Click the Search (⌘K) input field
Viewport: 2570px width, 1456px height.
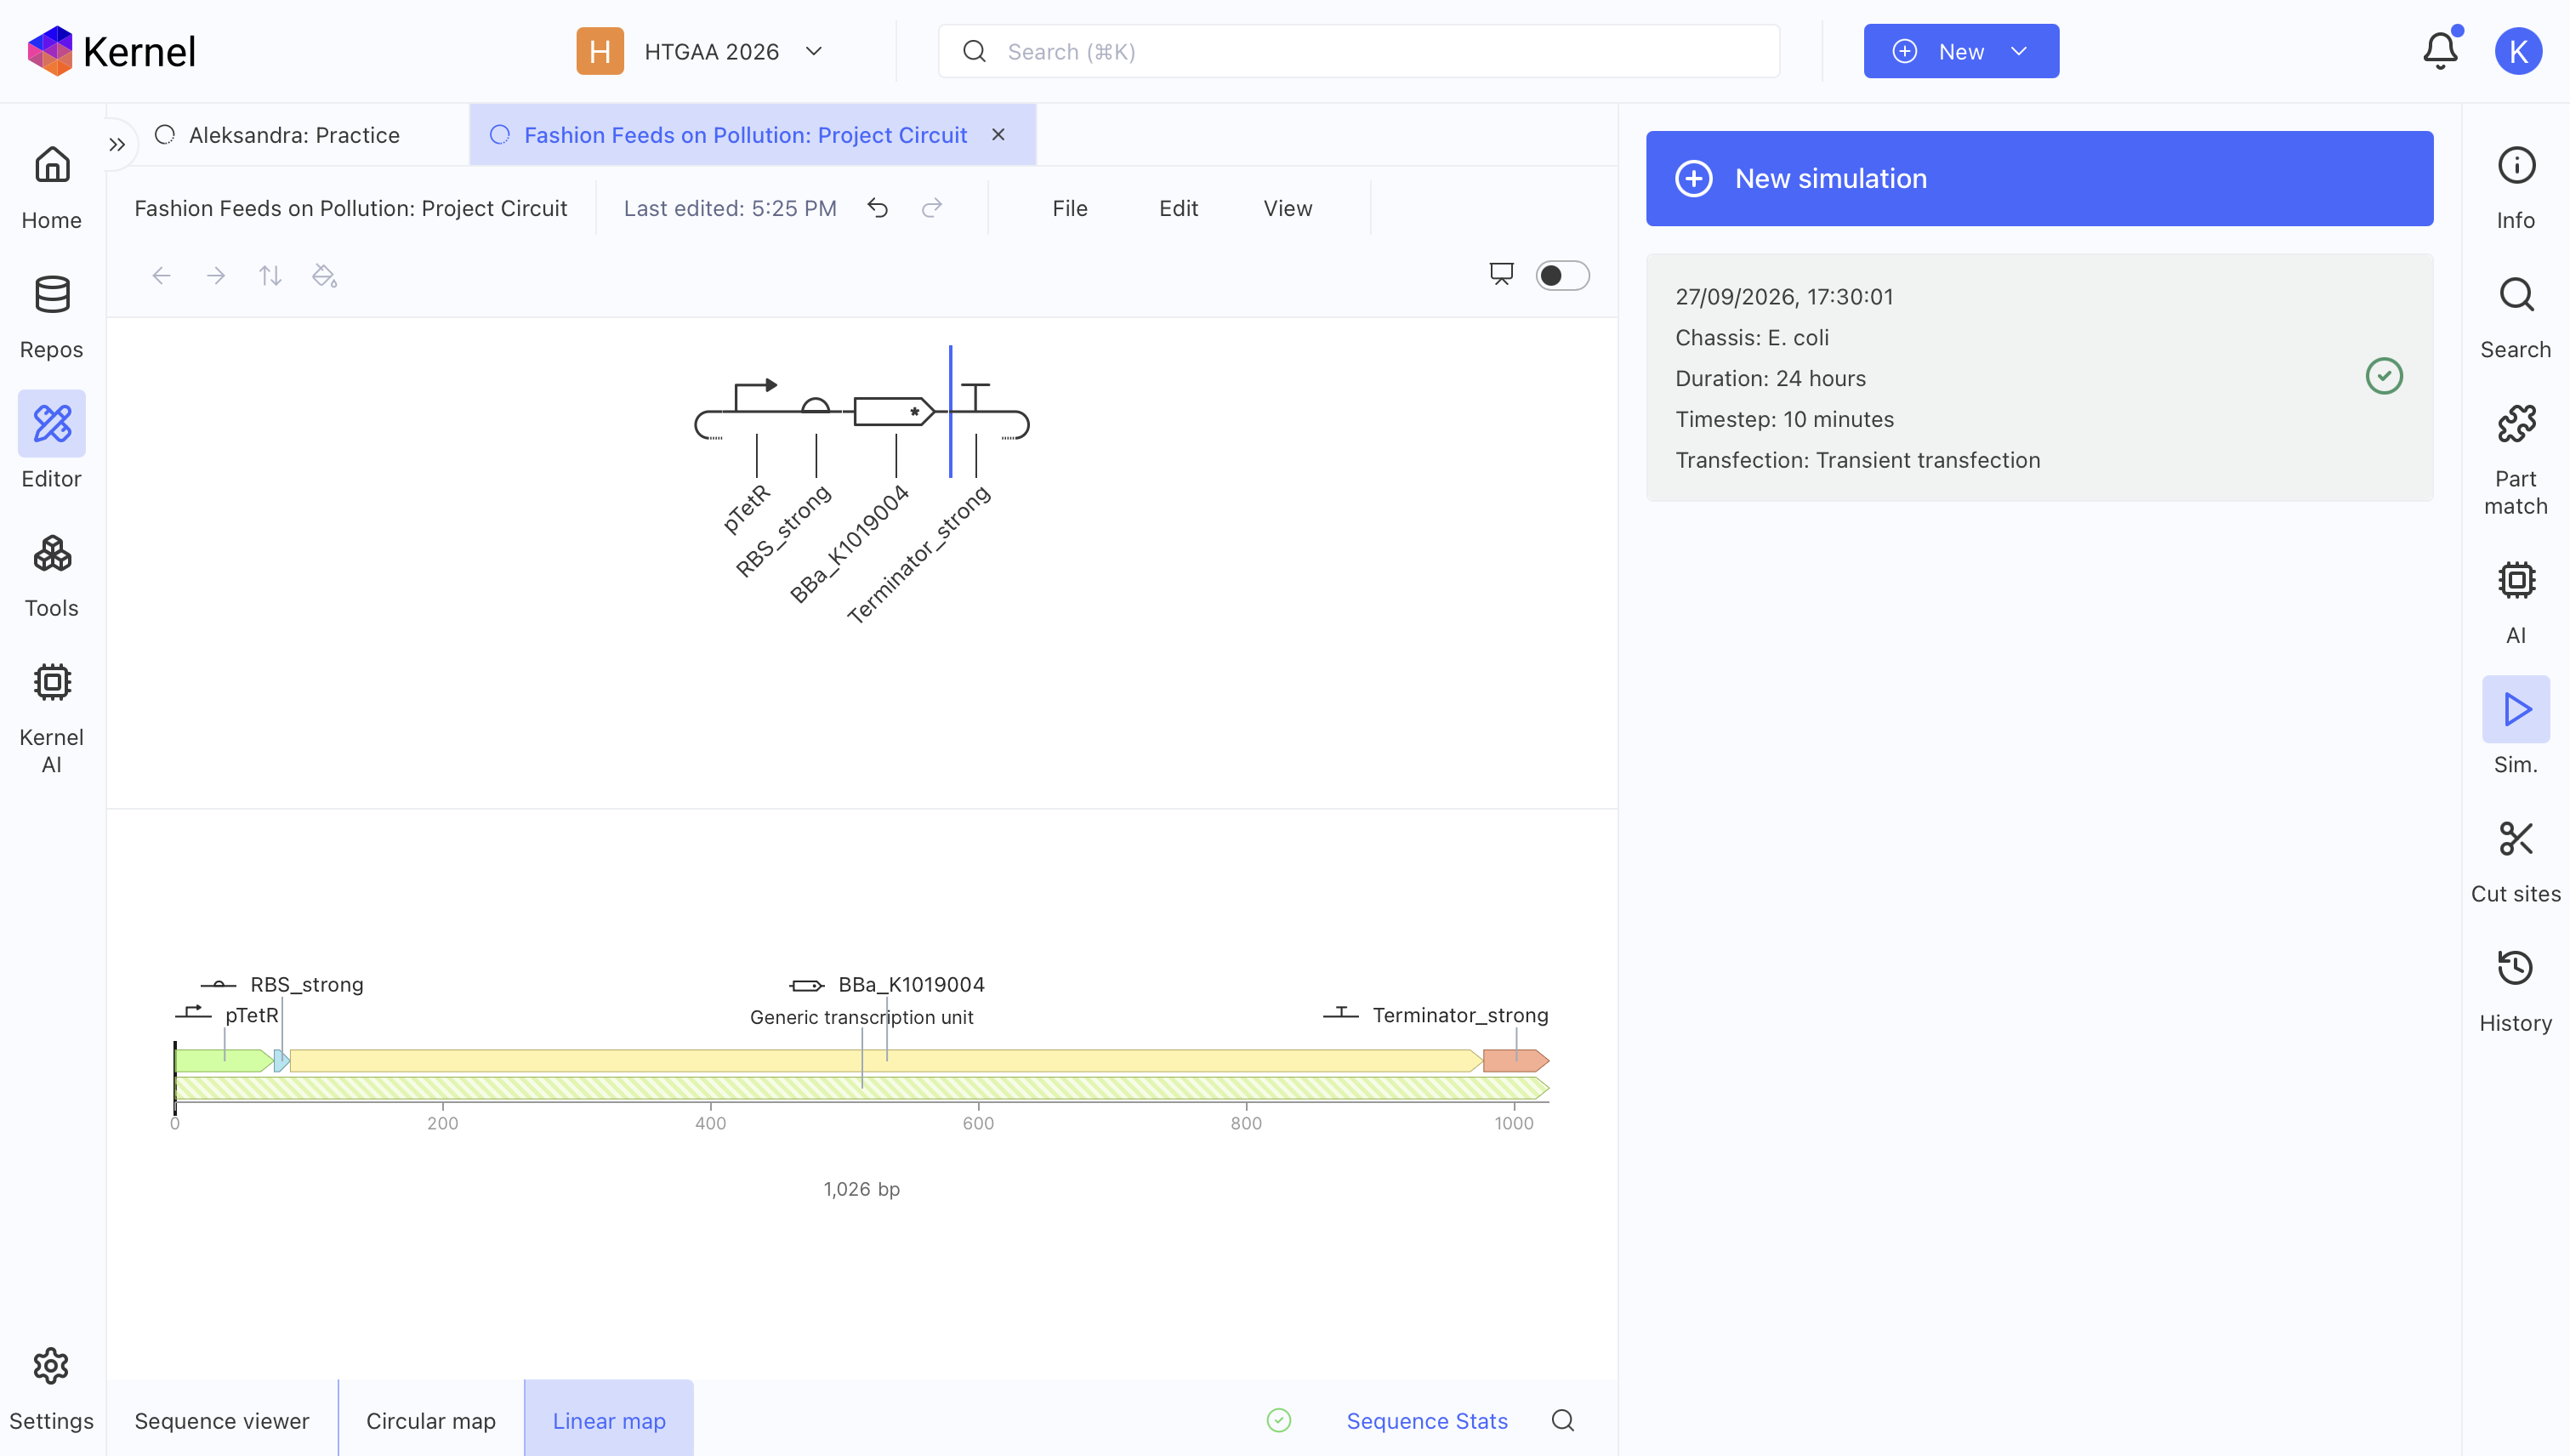coord(1358,51)
